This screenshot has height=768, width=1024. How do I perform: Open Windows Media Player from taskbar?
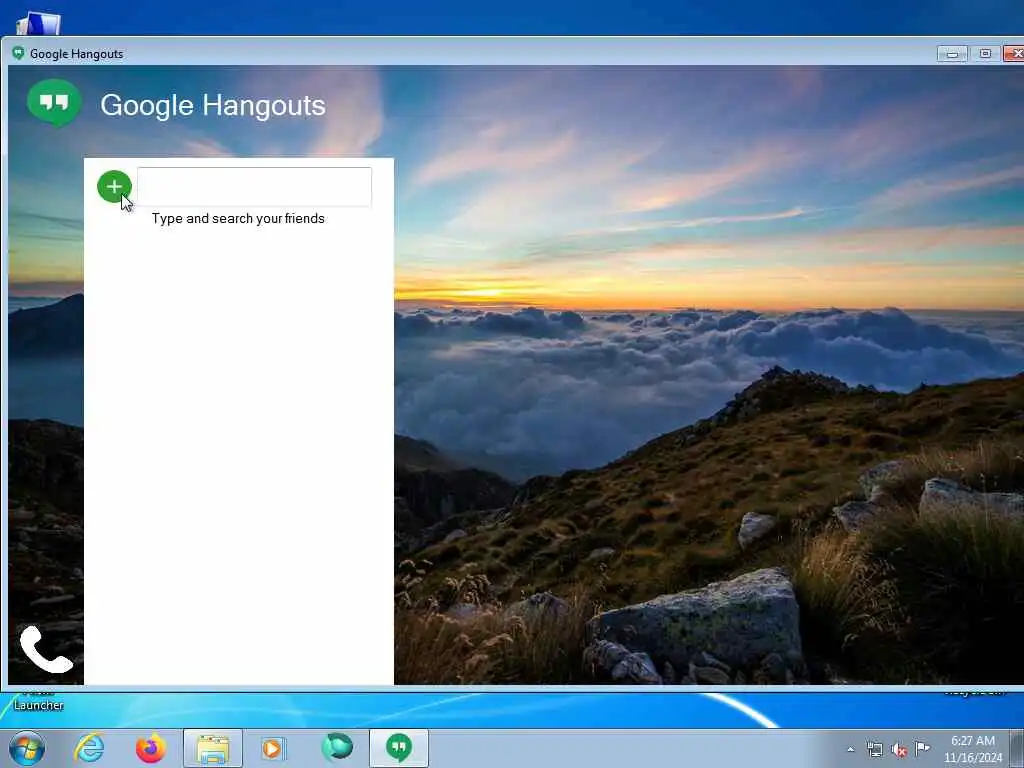[272, 748]
